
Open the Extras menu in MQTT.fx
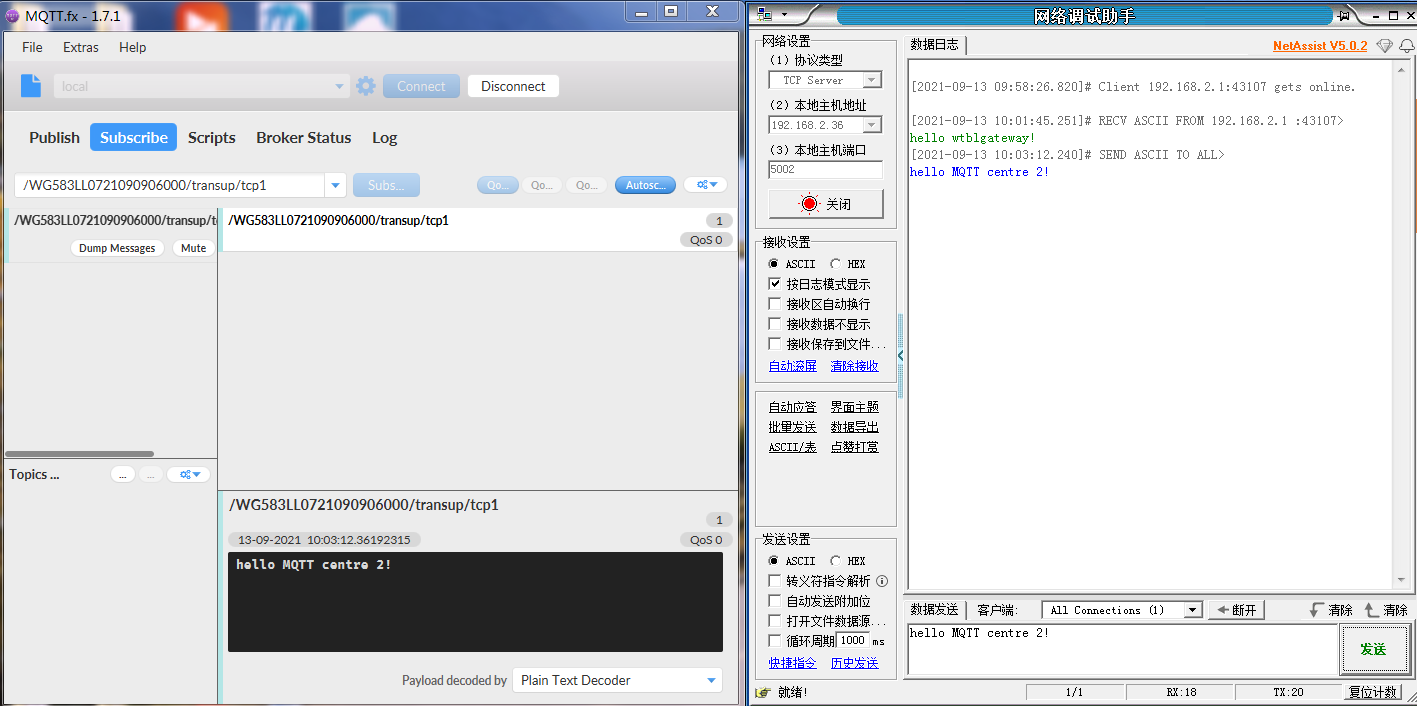(x=81, y=47)
